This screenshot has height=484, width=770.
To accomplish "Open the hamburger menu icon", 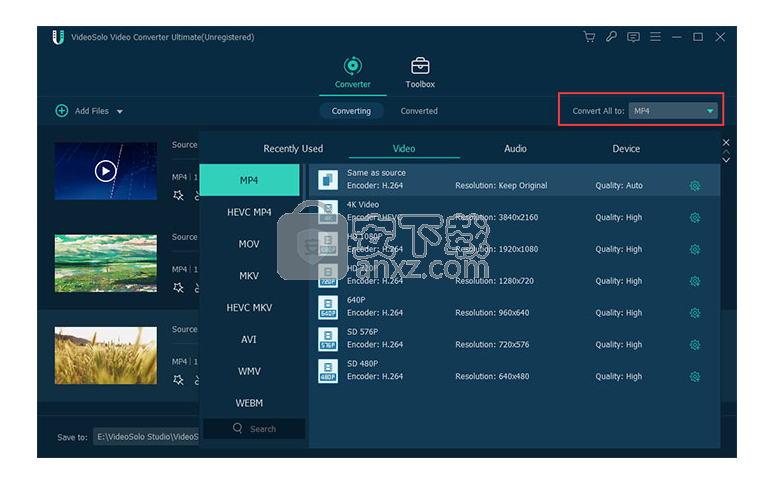I will click(655, 37).
